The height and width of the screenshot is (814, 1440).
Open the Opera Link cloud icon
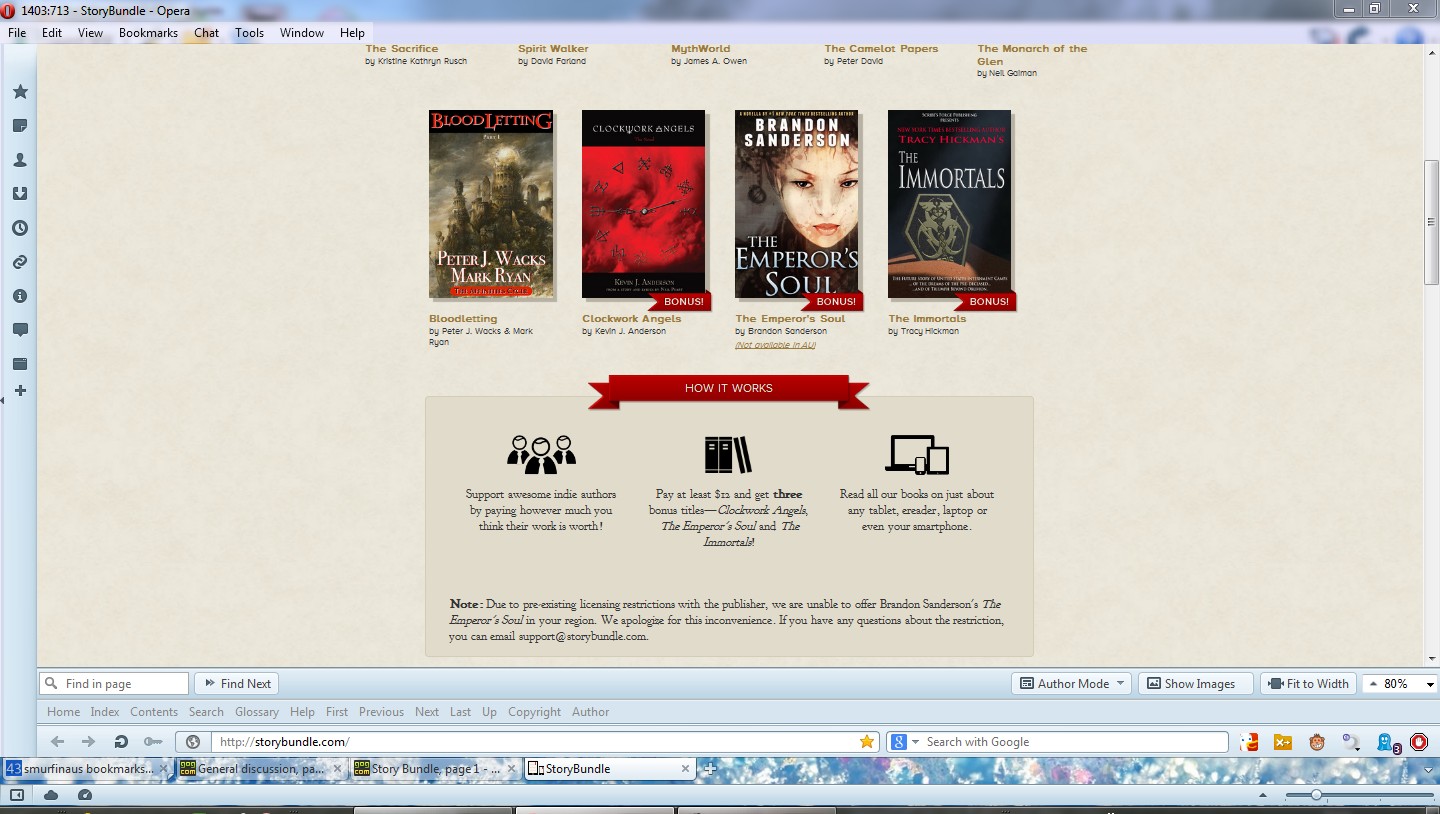click(x=51, y=795)
